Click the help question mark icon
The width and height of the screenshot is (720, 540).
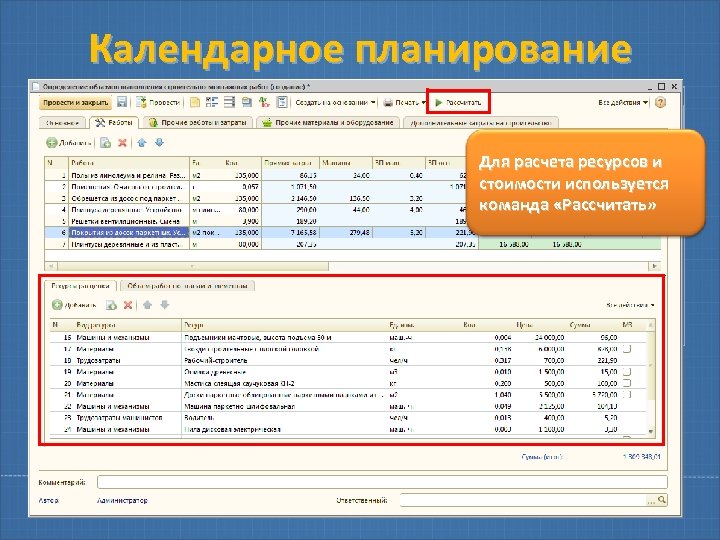(x=660, y=102)
